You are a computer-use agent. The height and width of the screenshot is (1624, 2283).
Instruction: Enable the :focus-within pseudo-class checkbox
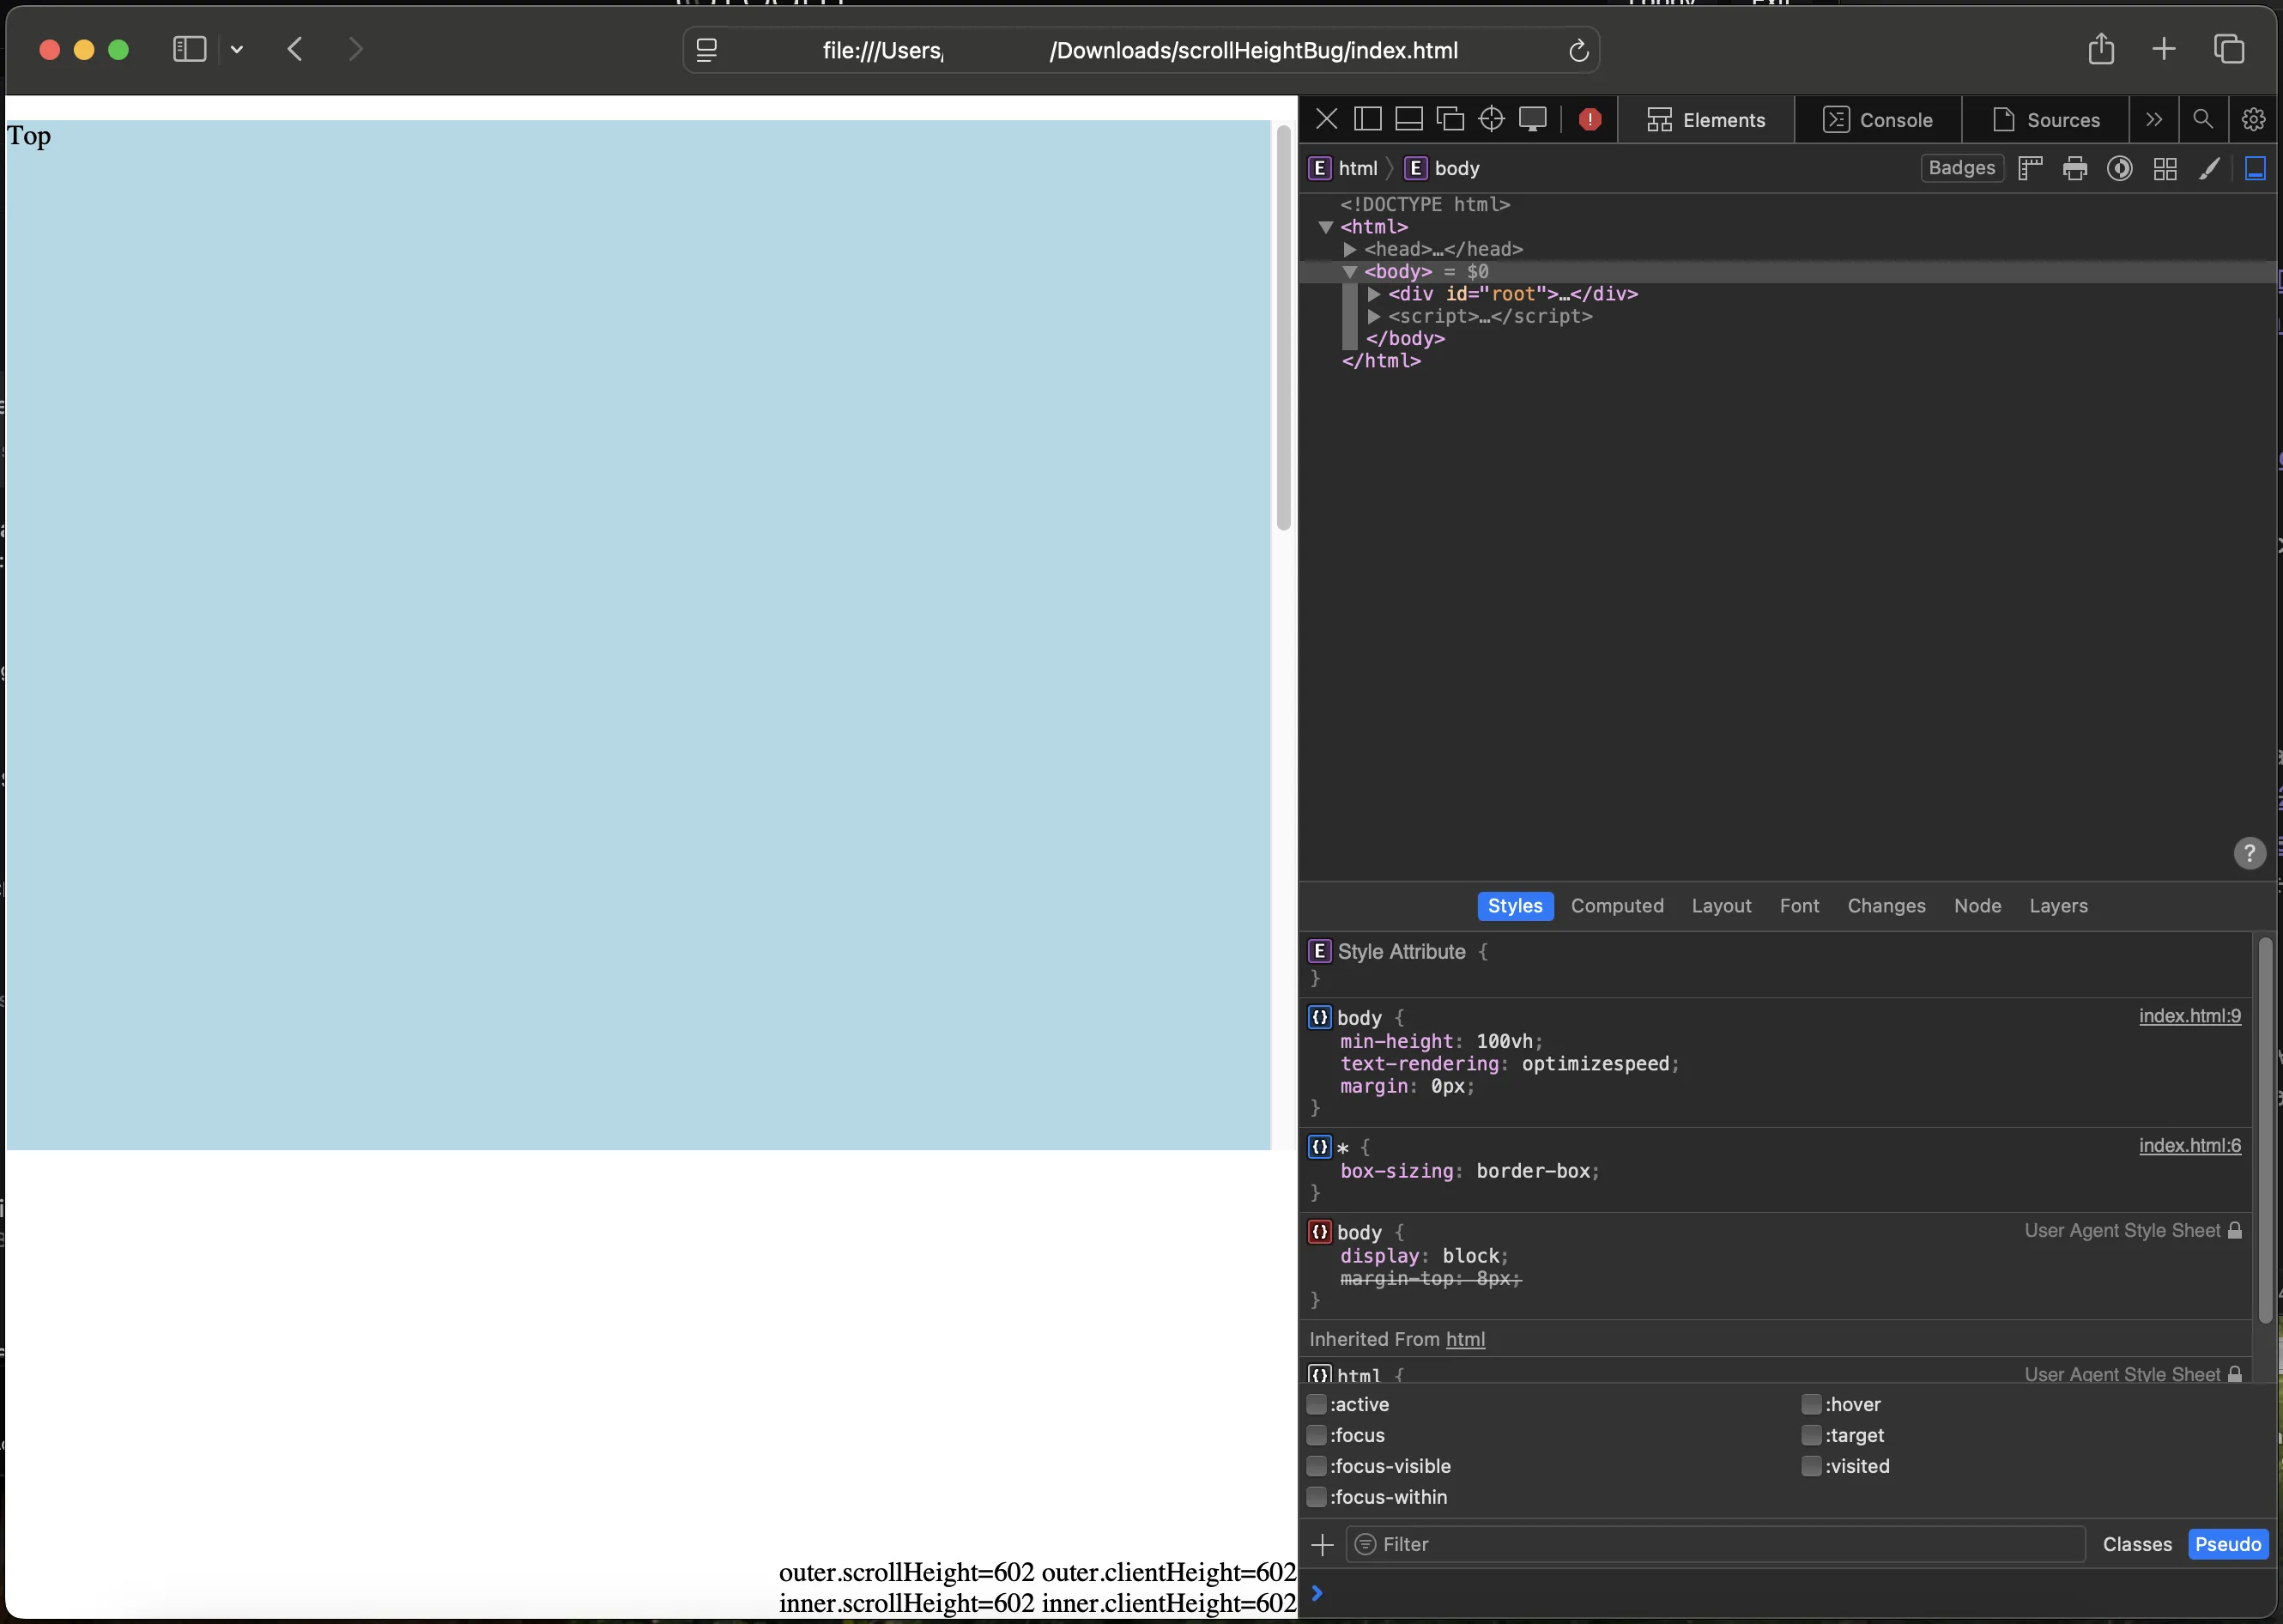(1317, 1497)
